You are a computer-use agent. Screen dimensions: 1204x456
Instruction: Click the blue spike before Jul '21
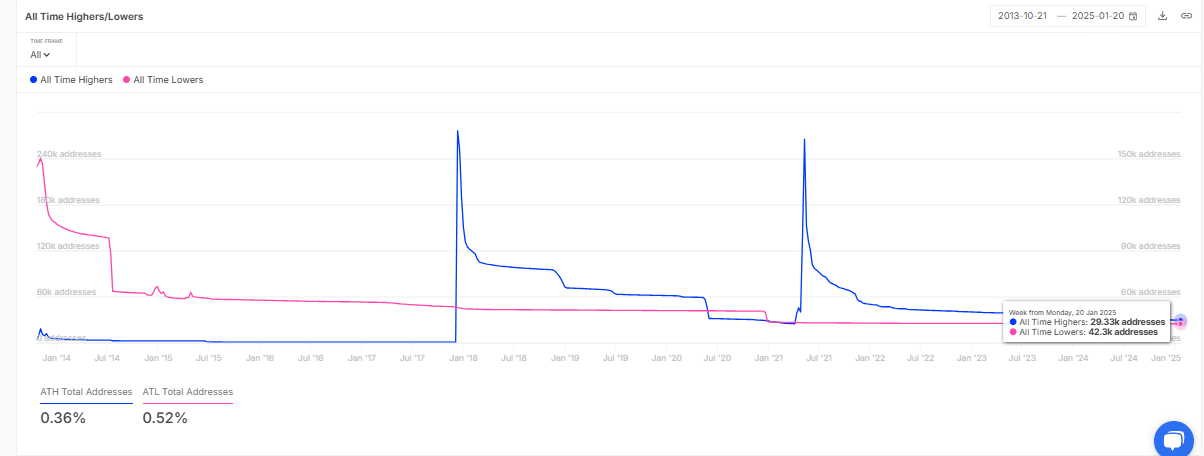click(804, 140)
